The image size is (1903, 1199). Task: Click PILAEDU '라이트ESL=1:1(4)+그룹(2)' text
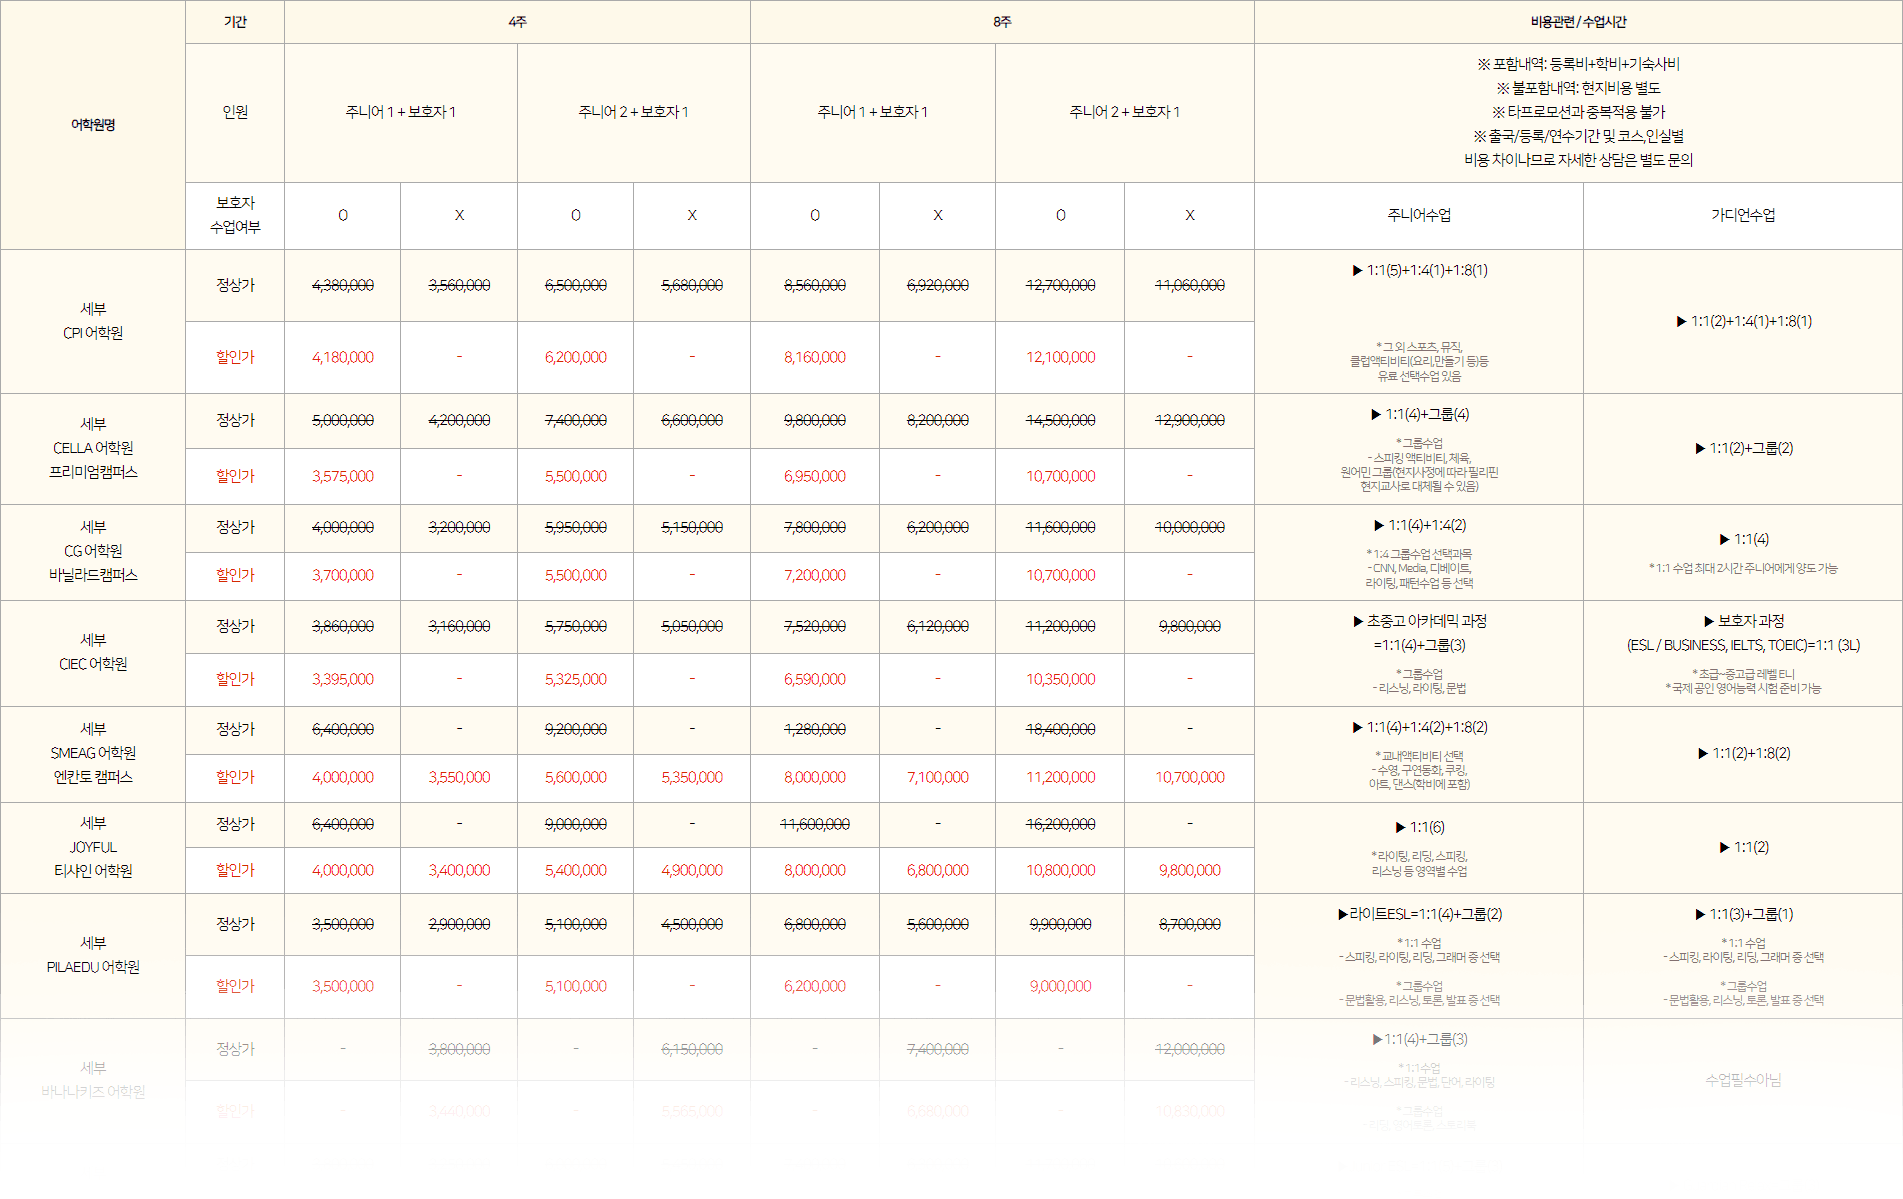point(1420,914)
